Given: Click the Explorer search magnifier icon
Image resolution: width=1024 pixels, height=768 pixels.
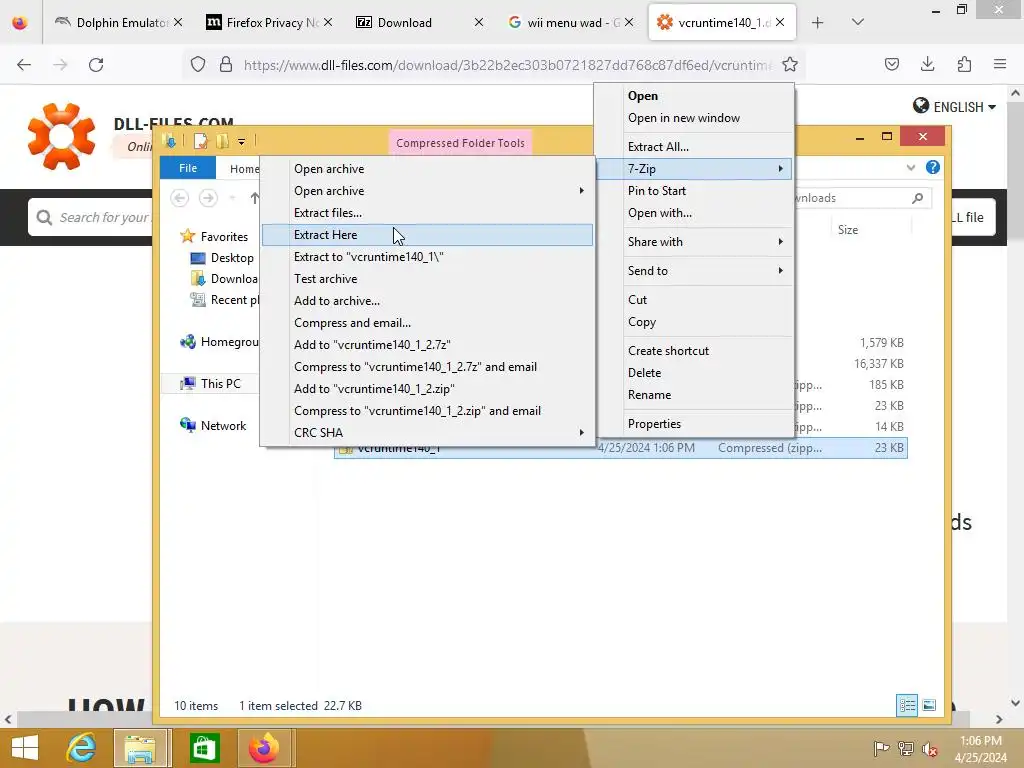Looking at the screenshot, I should (918, 198).
